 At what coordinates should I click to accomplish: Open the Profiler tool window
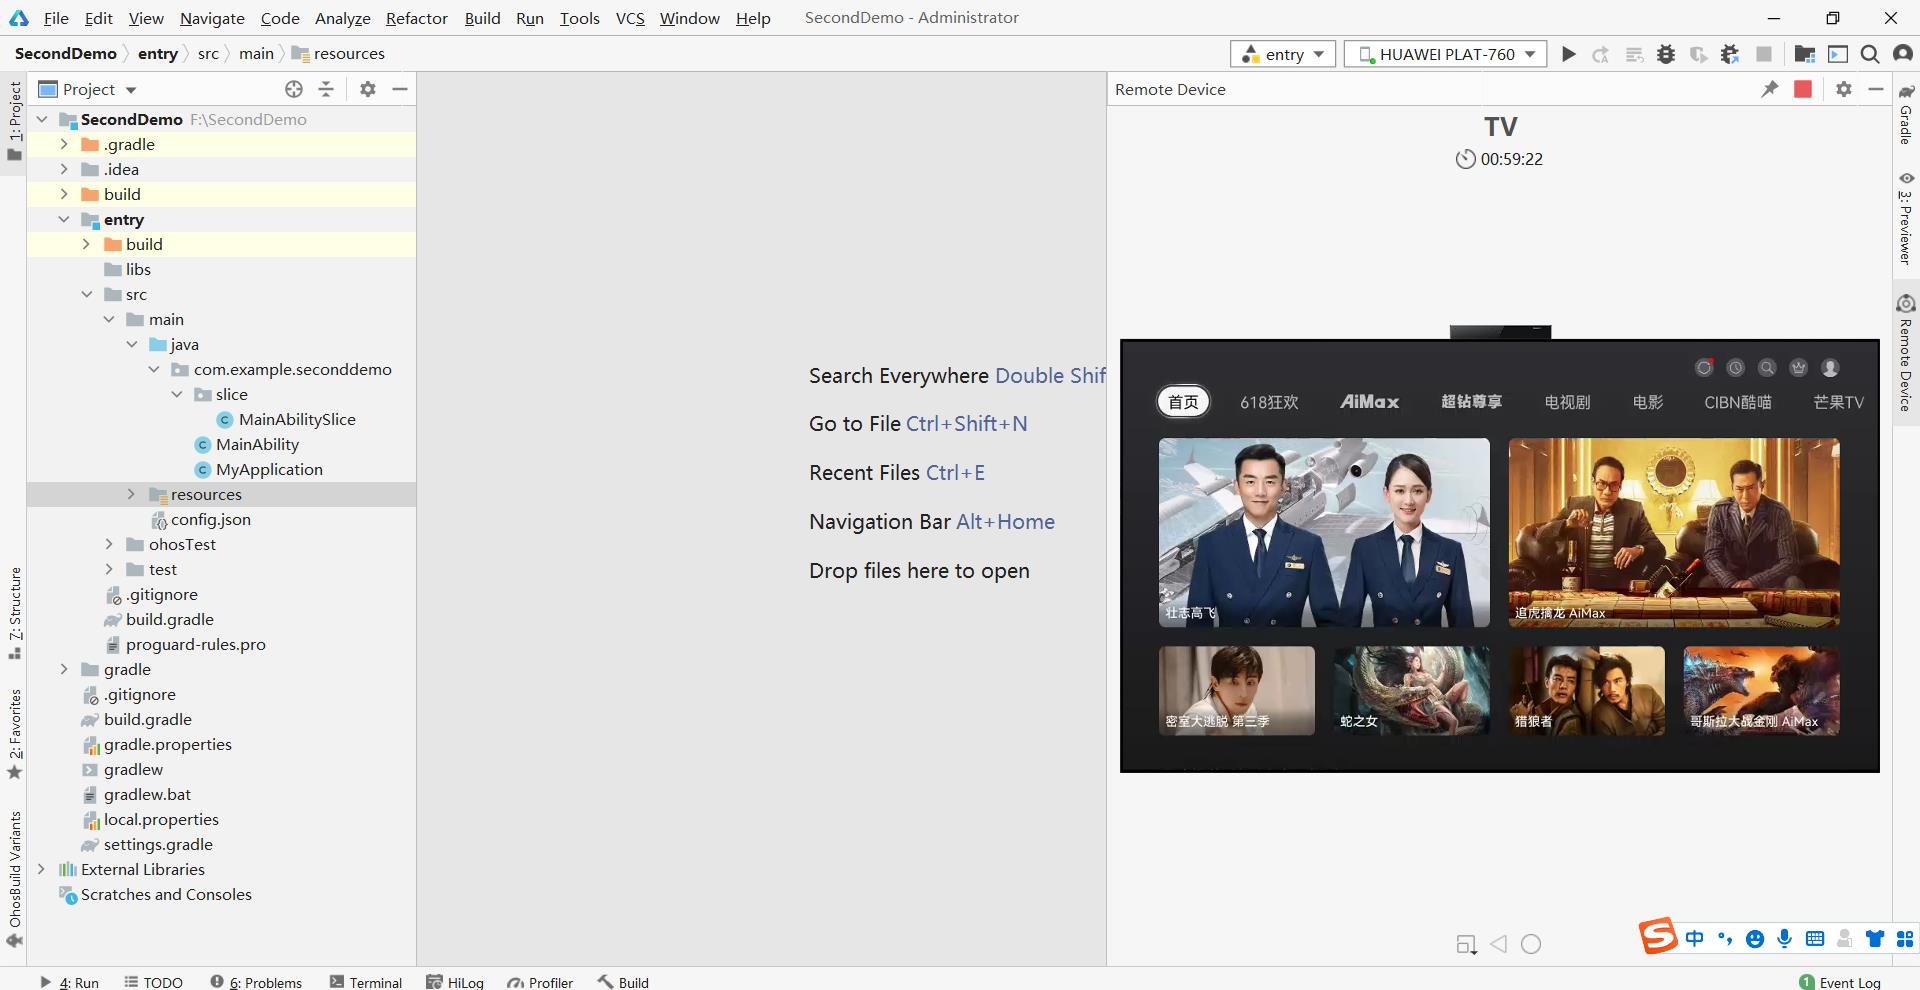tap(540, 982)
